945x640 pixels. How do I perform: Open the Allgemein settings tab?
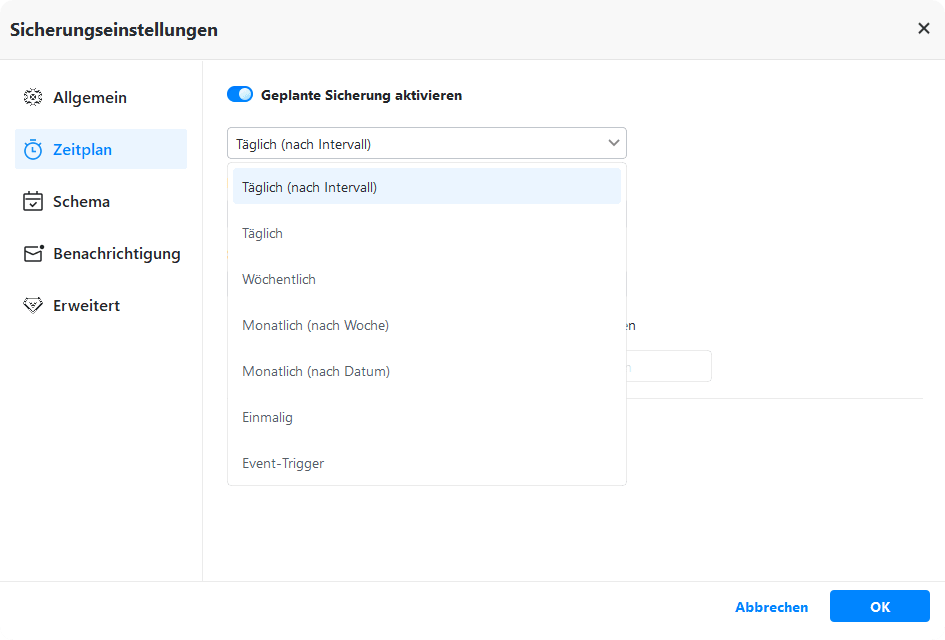(90, 98)
